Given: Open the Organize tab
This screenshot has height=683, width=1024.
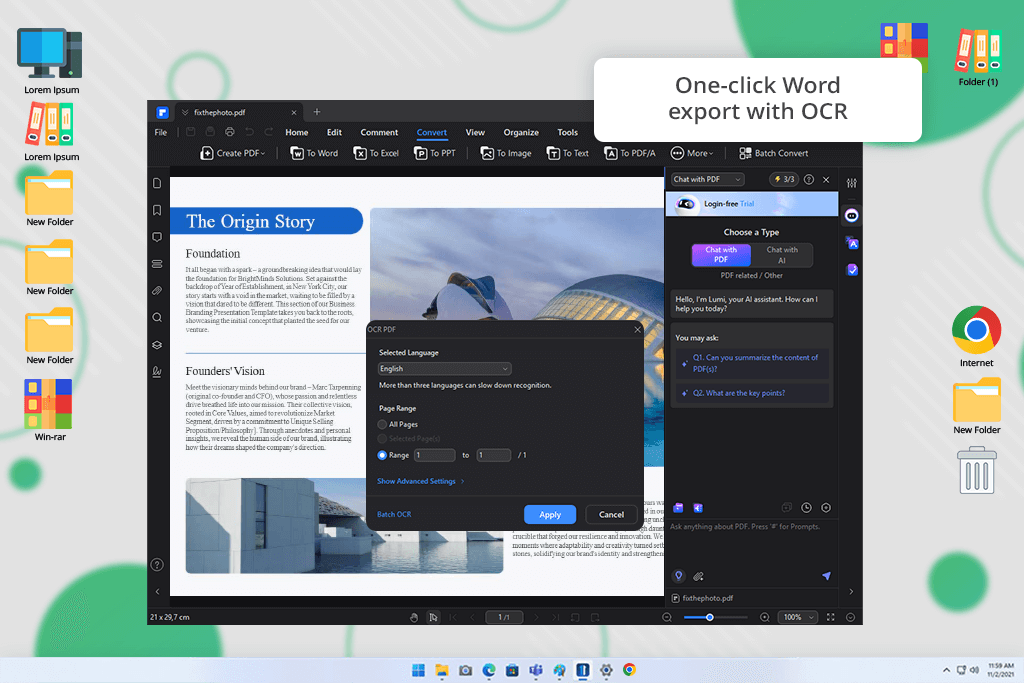Looking at the screenshot, I should 520,133.
